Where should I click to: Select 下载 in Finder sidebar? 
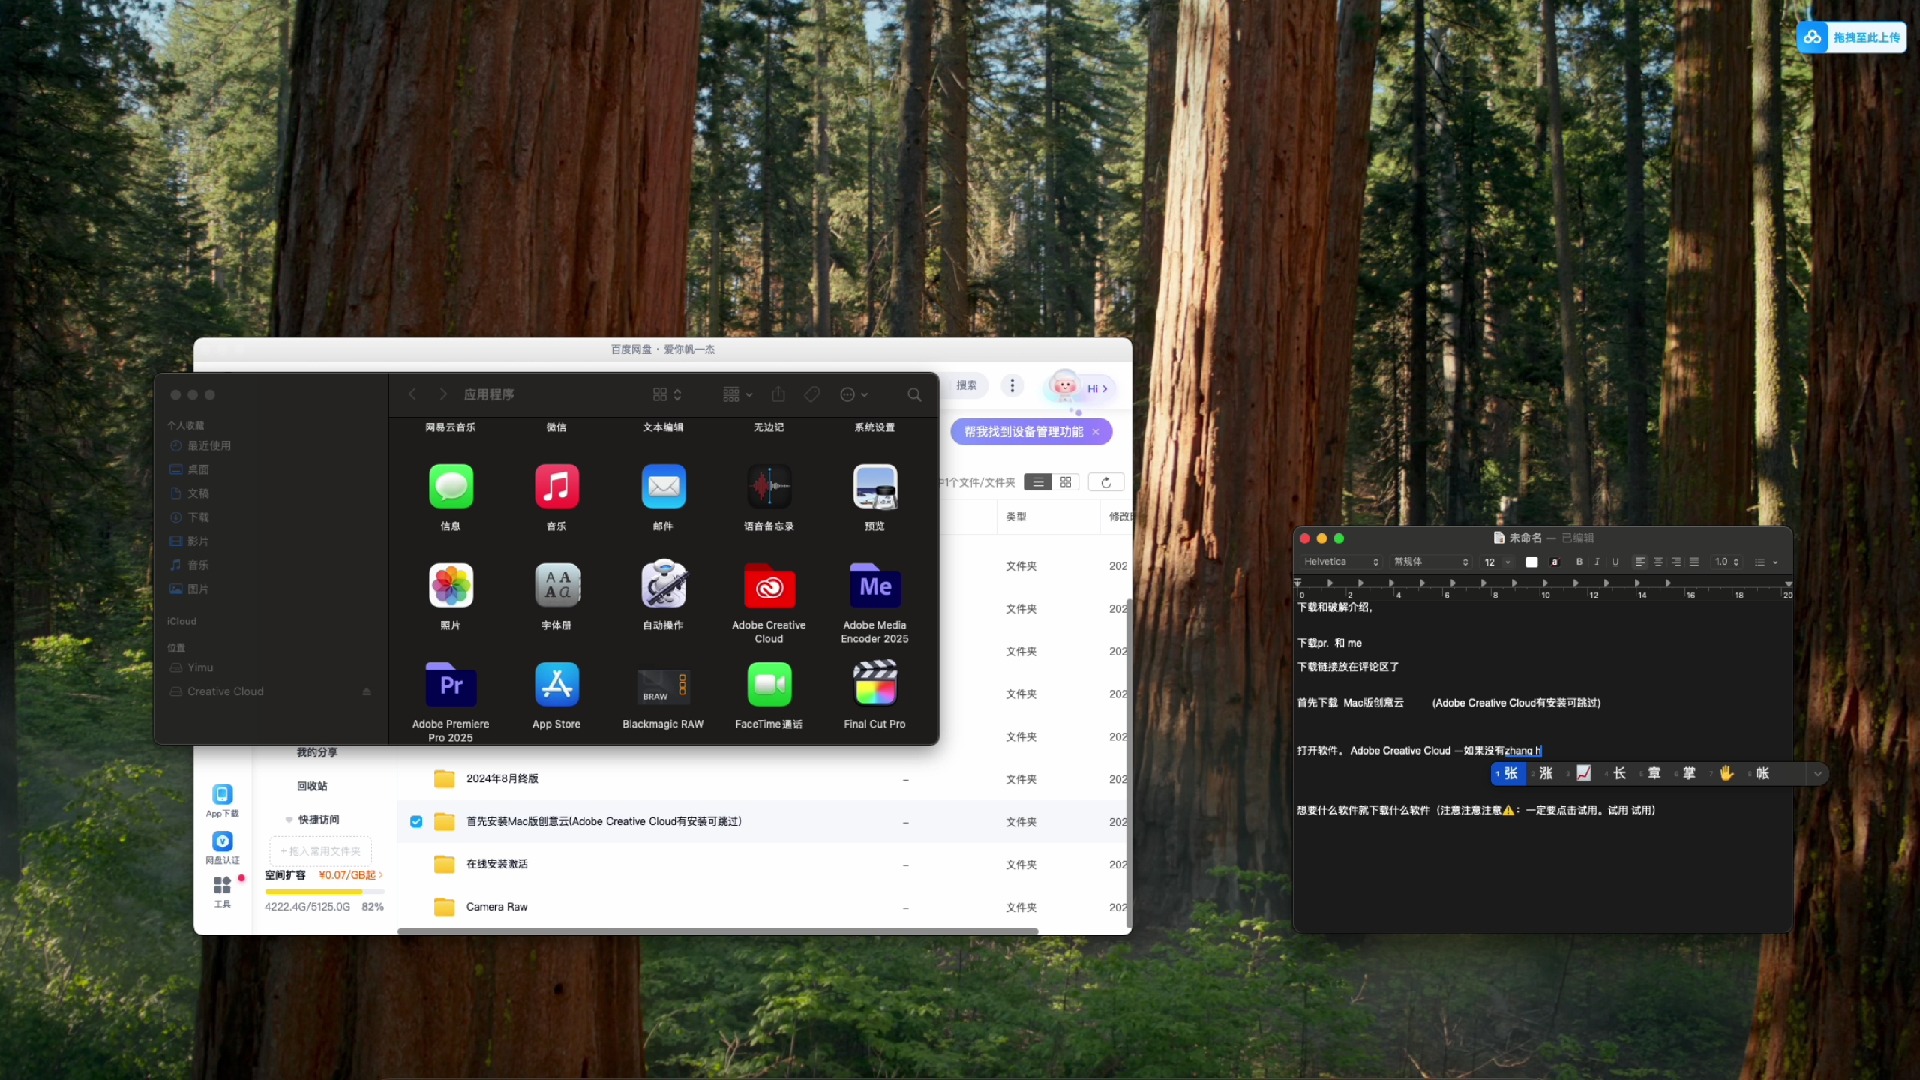[x=189, y=517]
